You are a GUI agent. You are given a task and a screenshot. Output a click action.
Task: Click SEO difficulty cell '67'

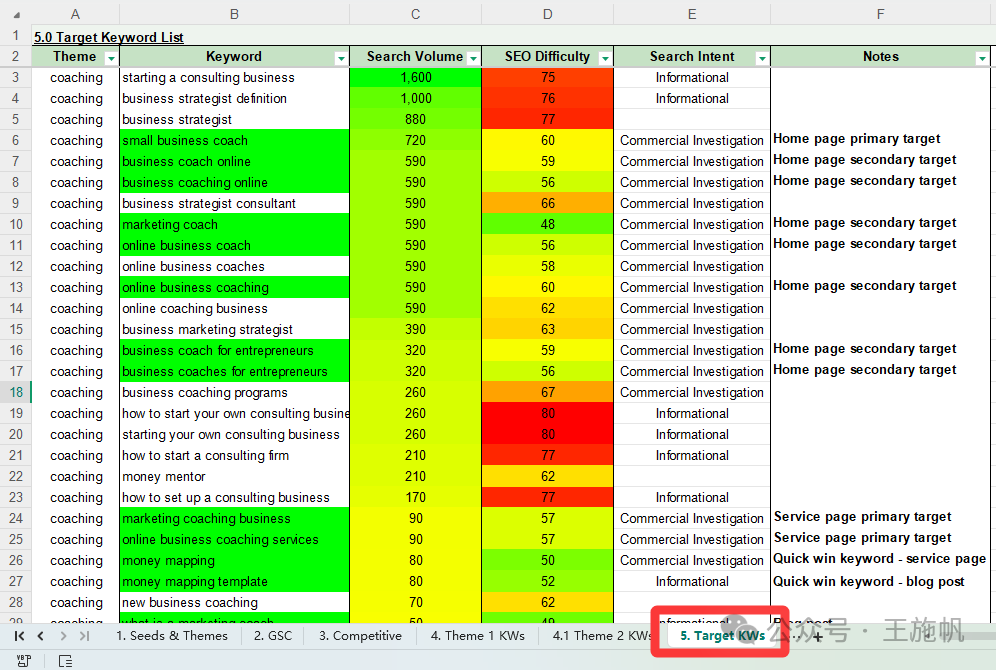coord(548,392)
